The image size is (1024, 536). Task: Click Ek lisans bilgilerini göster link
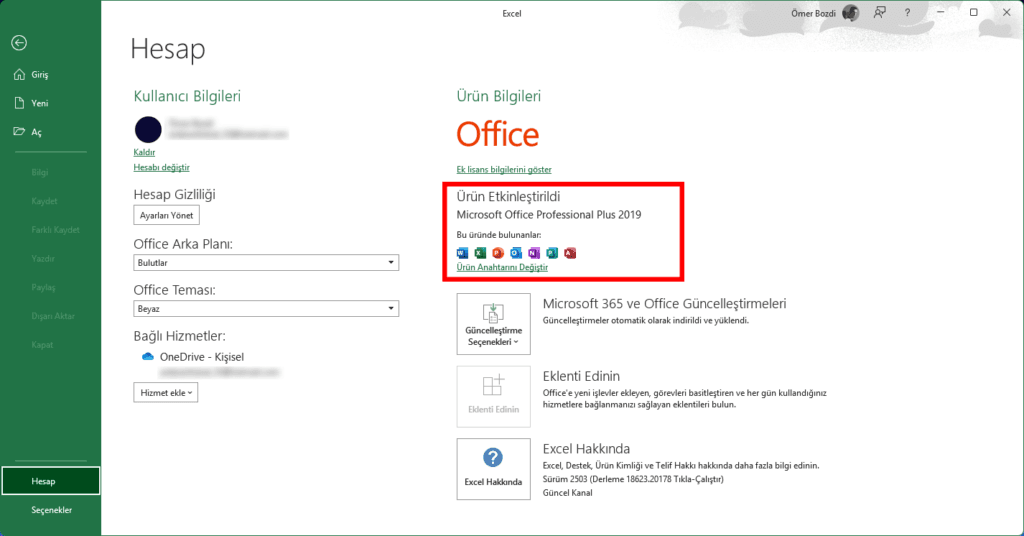click(504, 170)
